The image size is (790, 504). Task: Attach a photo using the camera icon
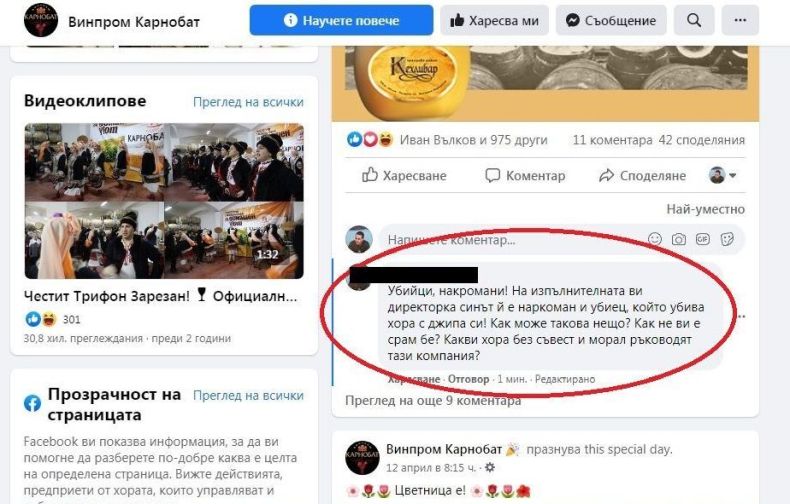coord(679,239)
